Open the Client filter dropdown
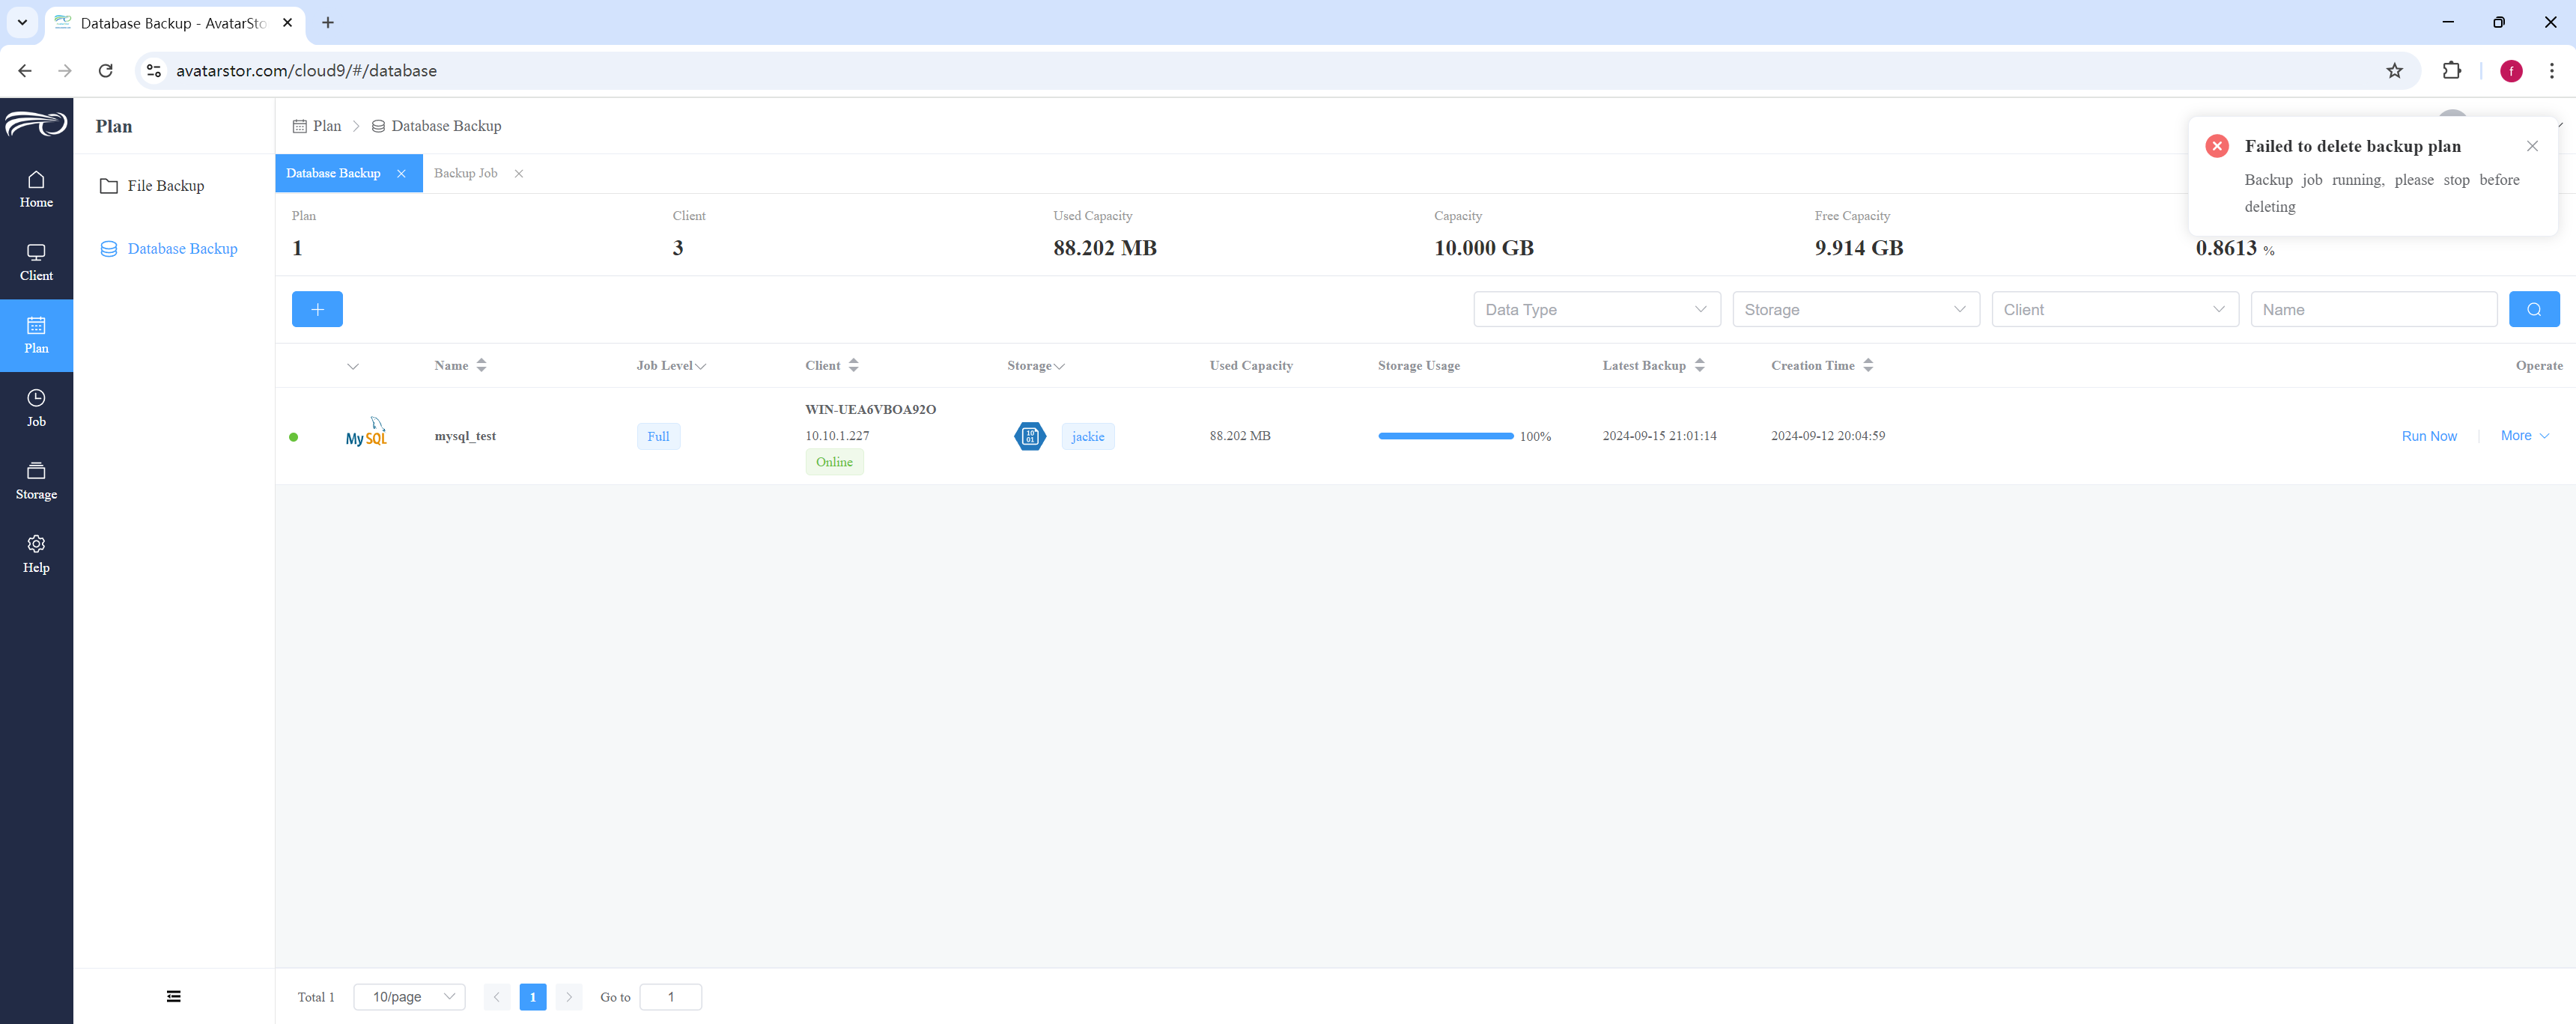Screen dimensions: 2576x1024 pyautogui.click(x=2114, y=309)
